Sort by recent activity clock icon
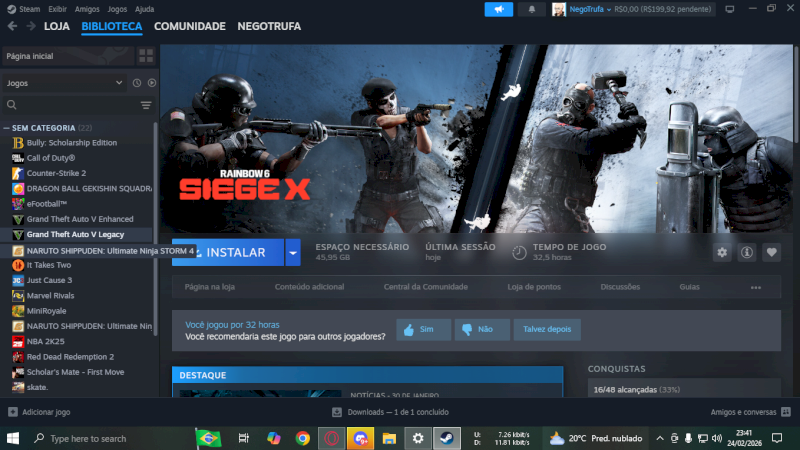800x450 pixels. tap(137, 83)
